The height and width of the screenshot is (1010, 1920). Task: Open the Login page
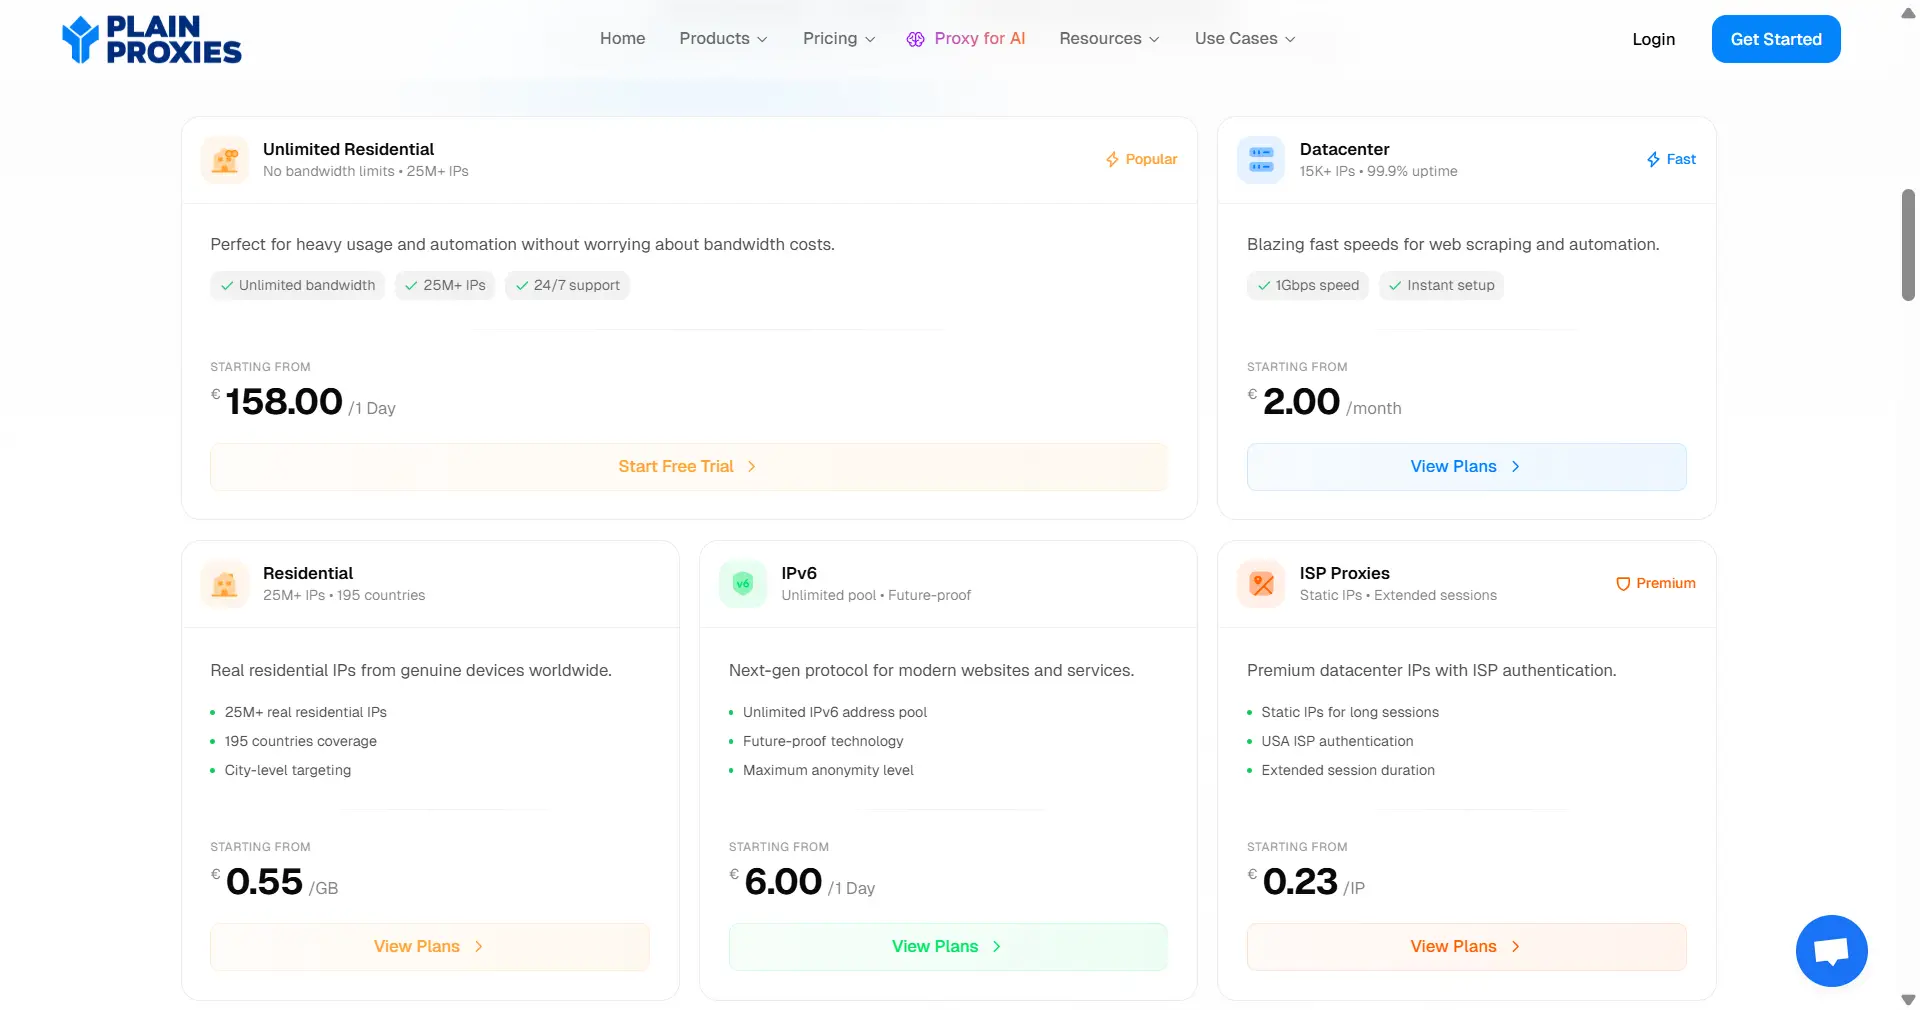pos(1653,39)
